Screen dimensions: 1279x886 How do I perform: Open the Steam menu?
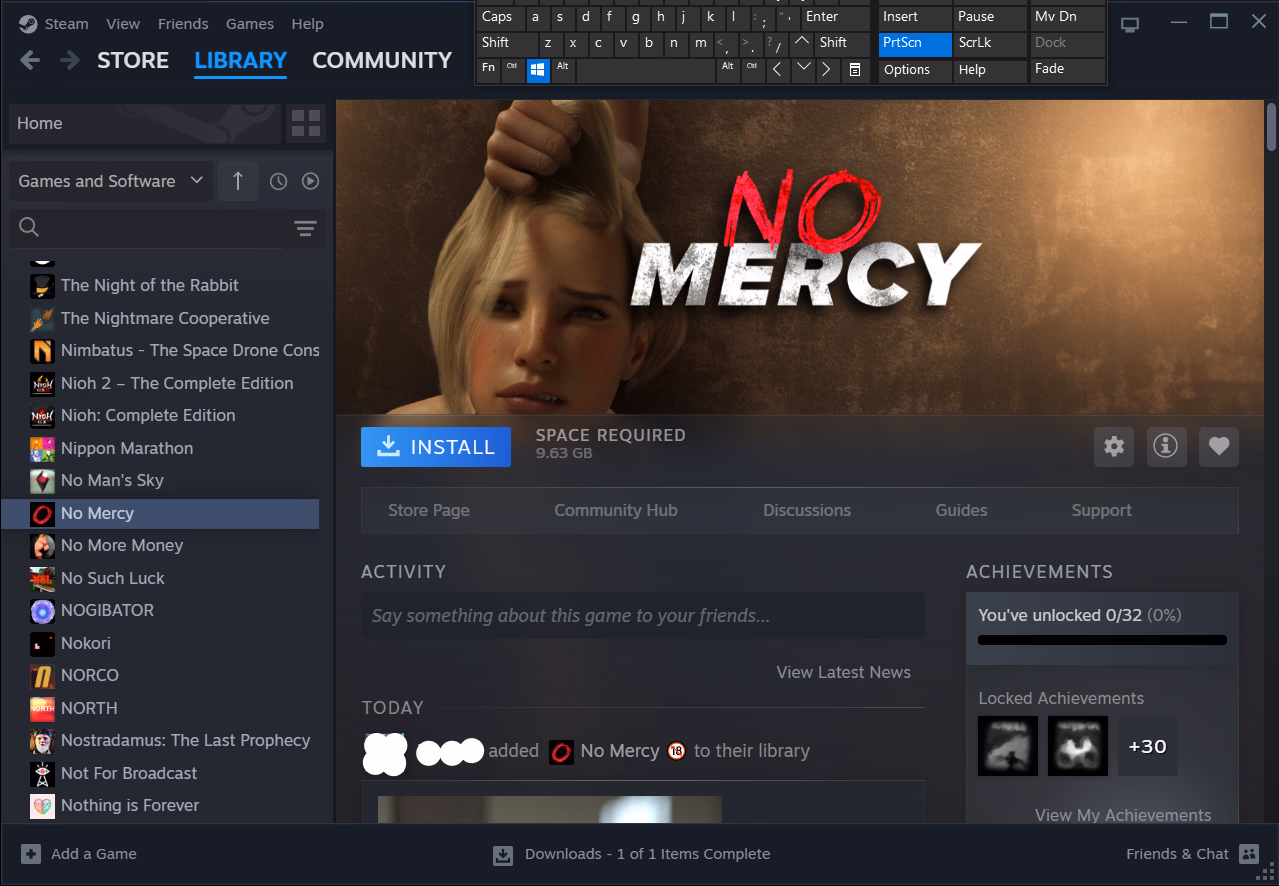[x=67, y=24]
